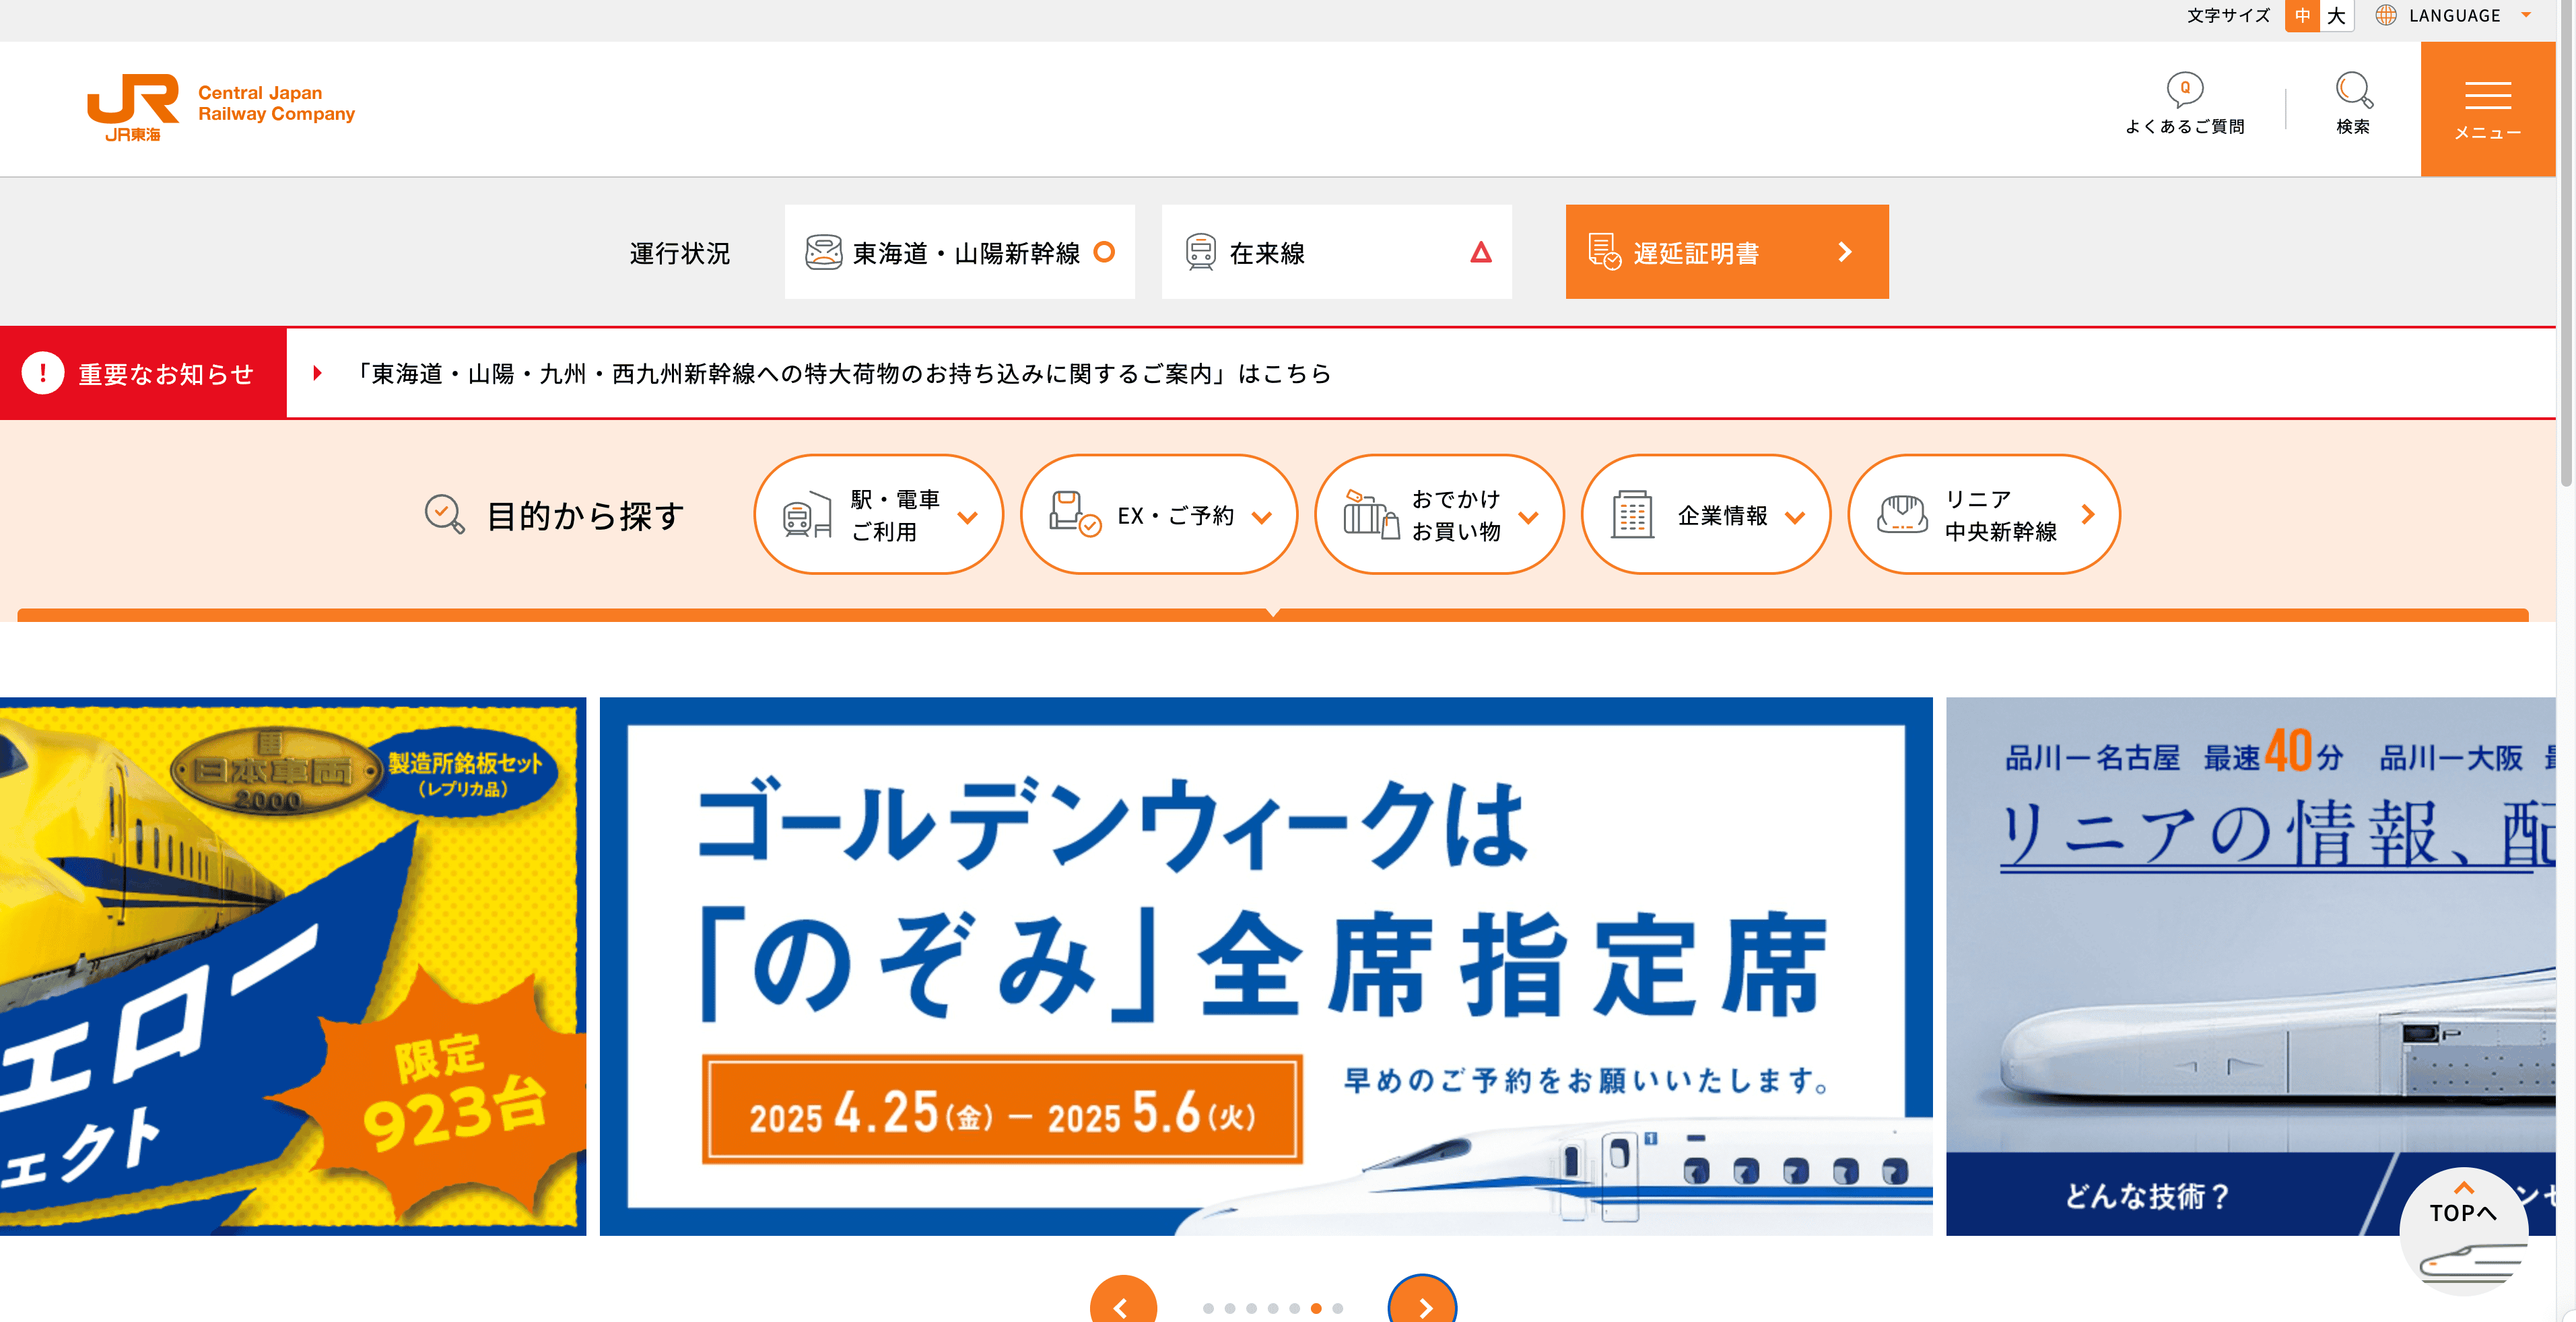Select the first carousel indicator dot
The width and height of the screenshot is (2576, 1322).
1208,1308
